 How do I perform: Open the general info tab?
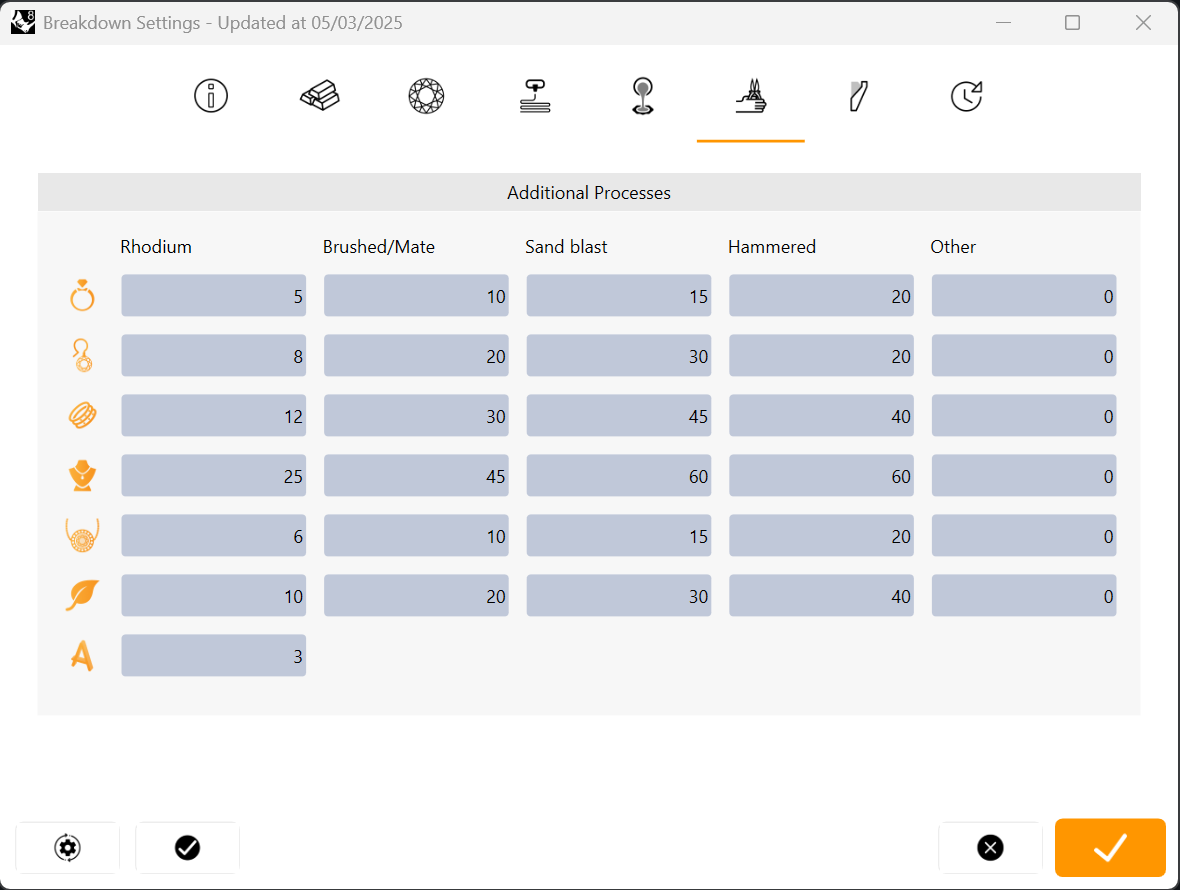pyautogui.click(x=211, y=96)
